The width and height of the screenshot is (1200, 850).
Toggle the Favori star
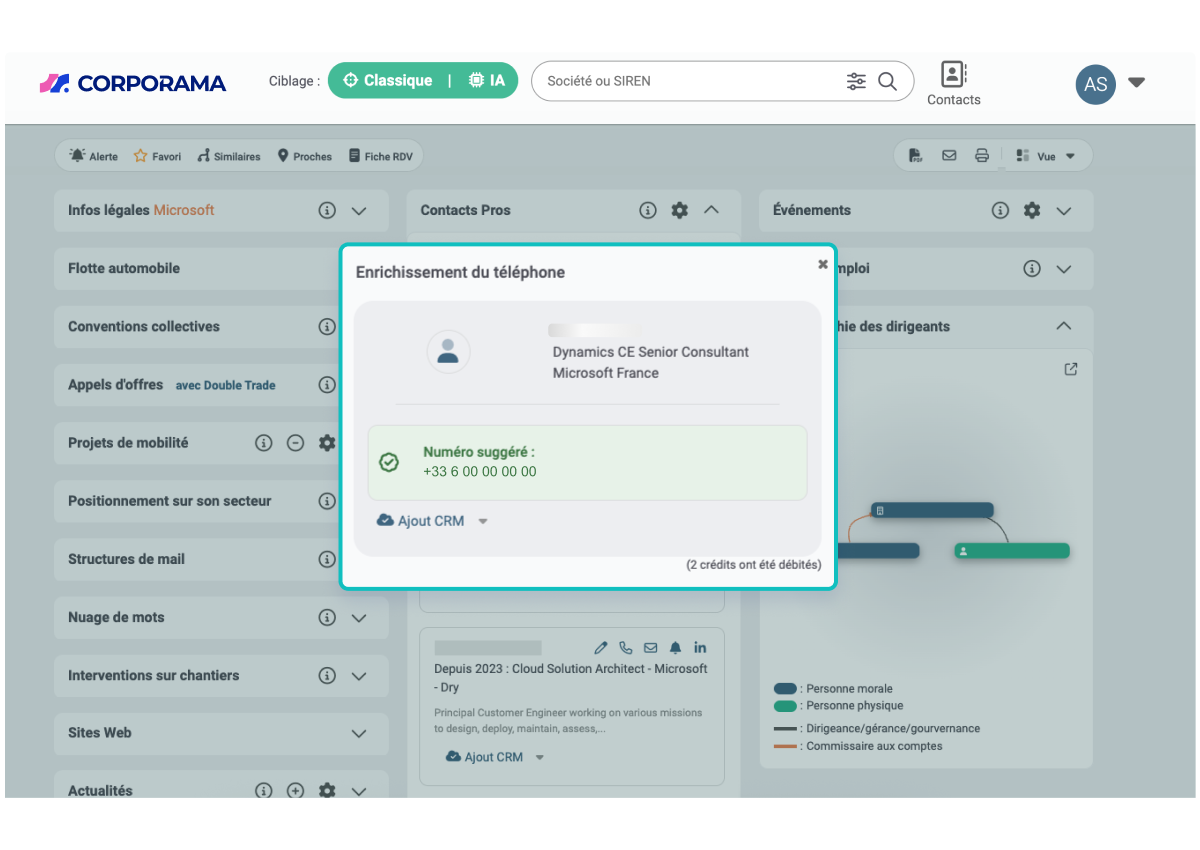(x=158, y=156)
